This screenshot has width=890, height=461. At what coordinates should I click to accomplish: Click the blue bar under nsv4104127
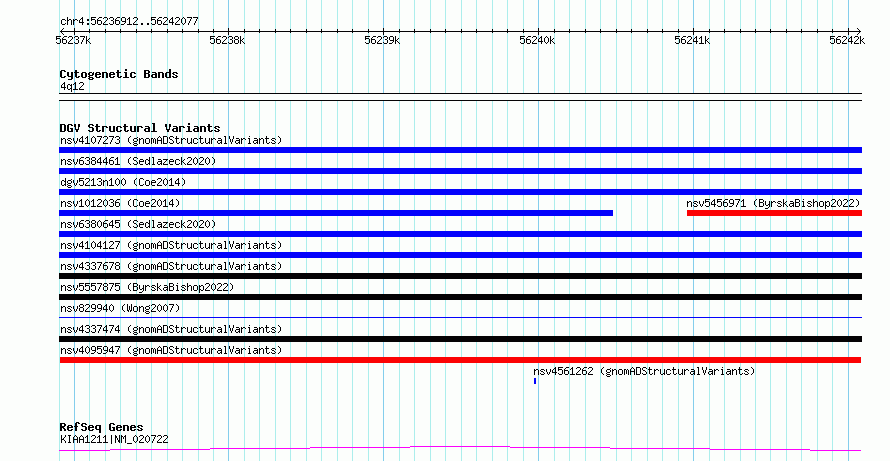pyautogui.click(x=460, y=255)
